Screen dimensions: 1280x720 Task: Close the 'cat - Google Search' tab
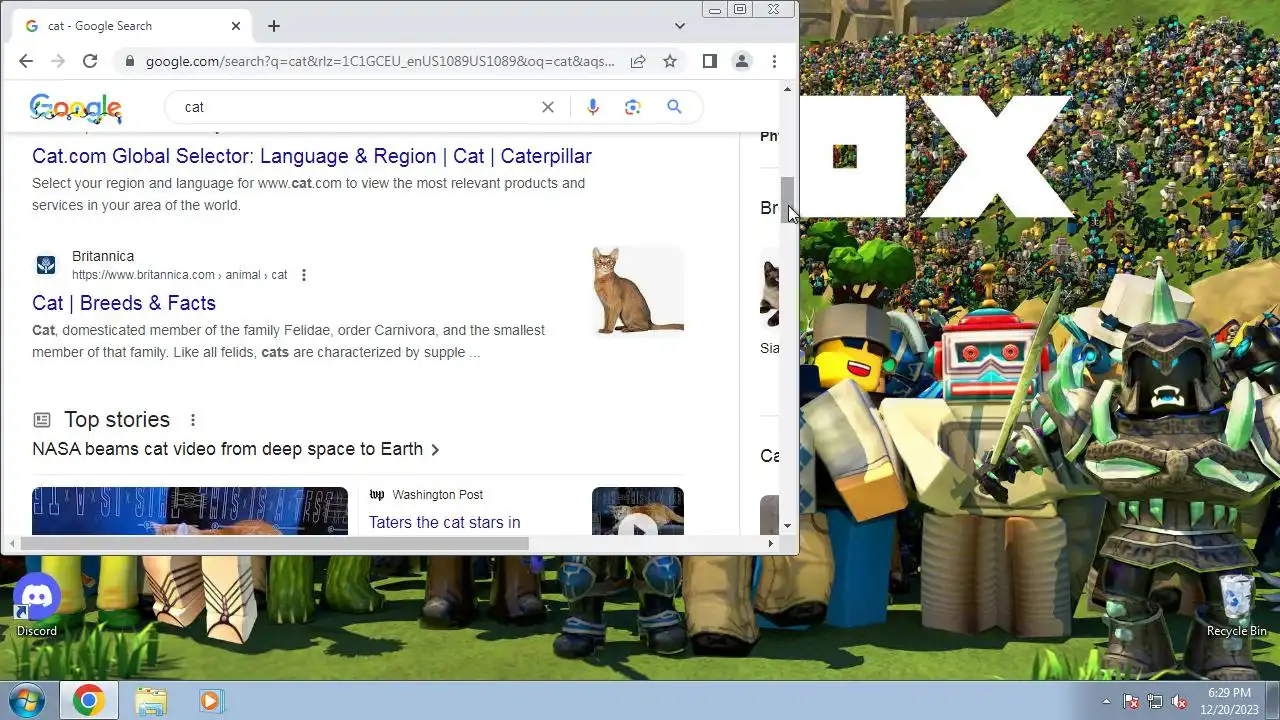[x=236, y=26]
